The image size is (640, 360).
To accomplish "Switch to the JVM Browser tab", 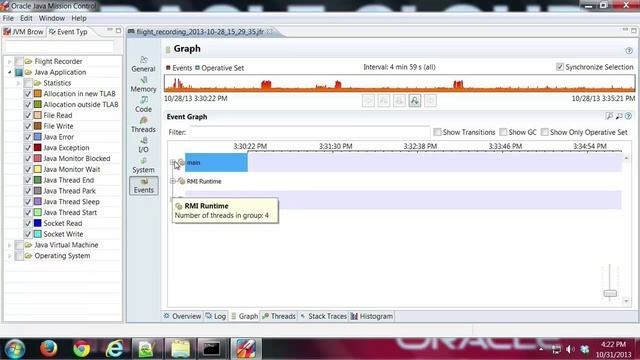I will coord(23,32).
